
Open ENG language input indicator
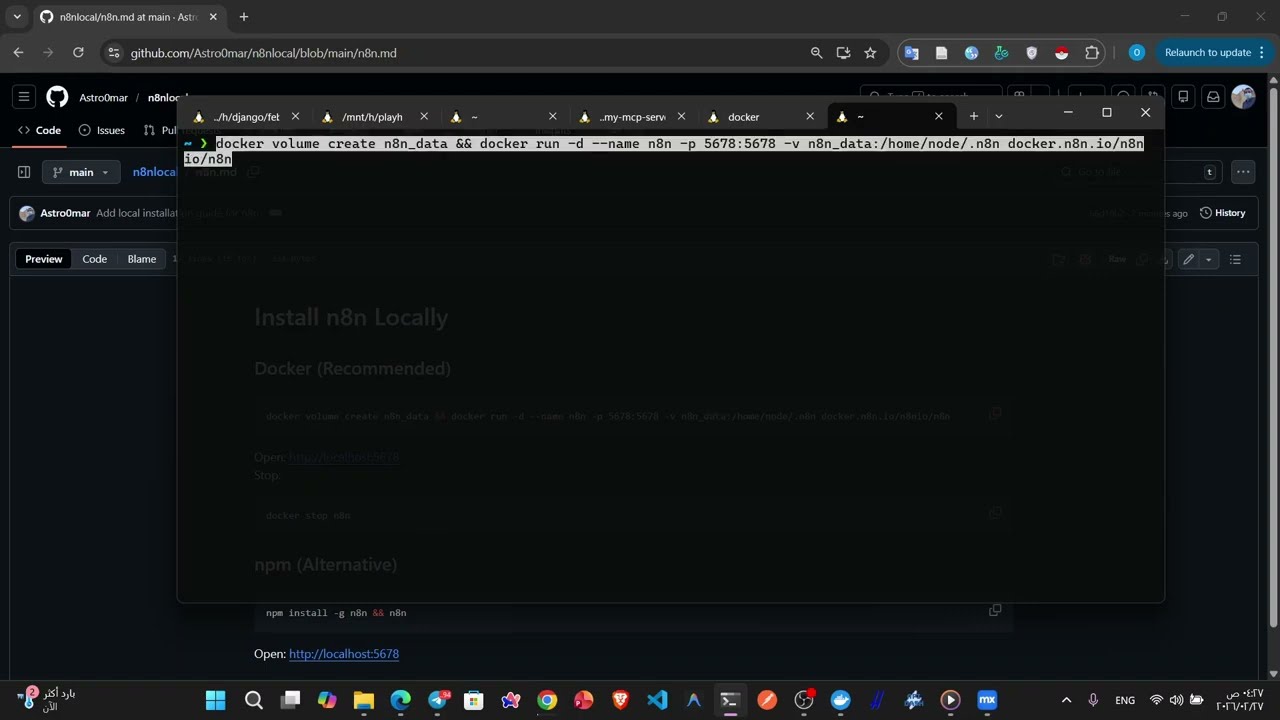[1125, 700]
